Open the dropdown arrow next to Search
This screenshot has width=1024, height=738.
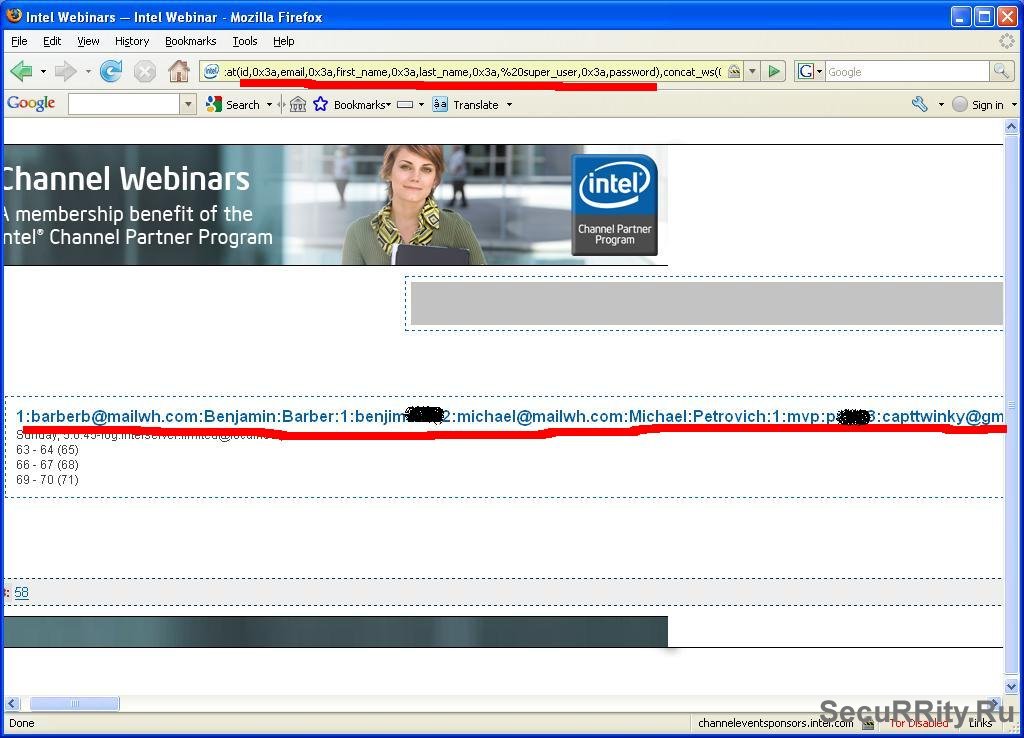pyautogui.click(x=269, y=104)
